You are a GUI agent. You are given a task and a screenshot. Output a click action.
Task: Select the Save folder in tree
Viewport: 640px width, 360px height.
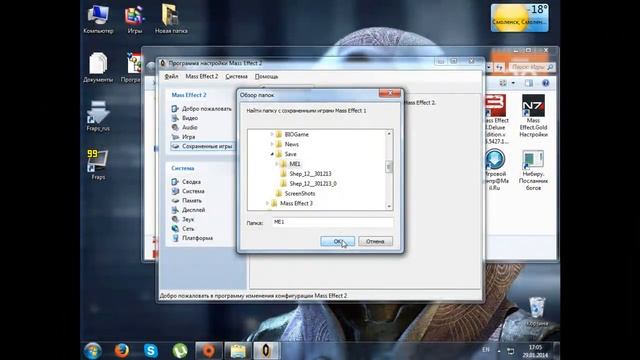point(286,154)
